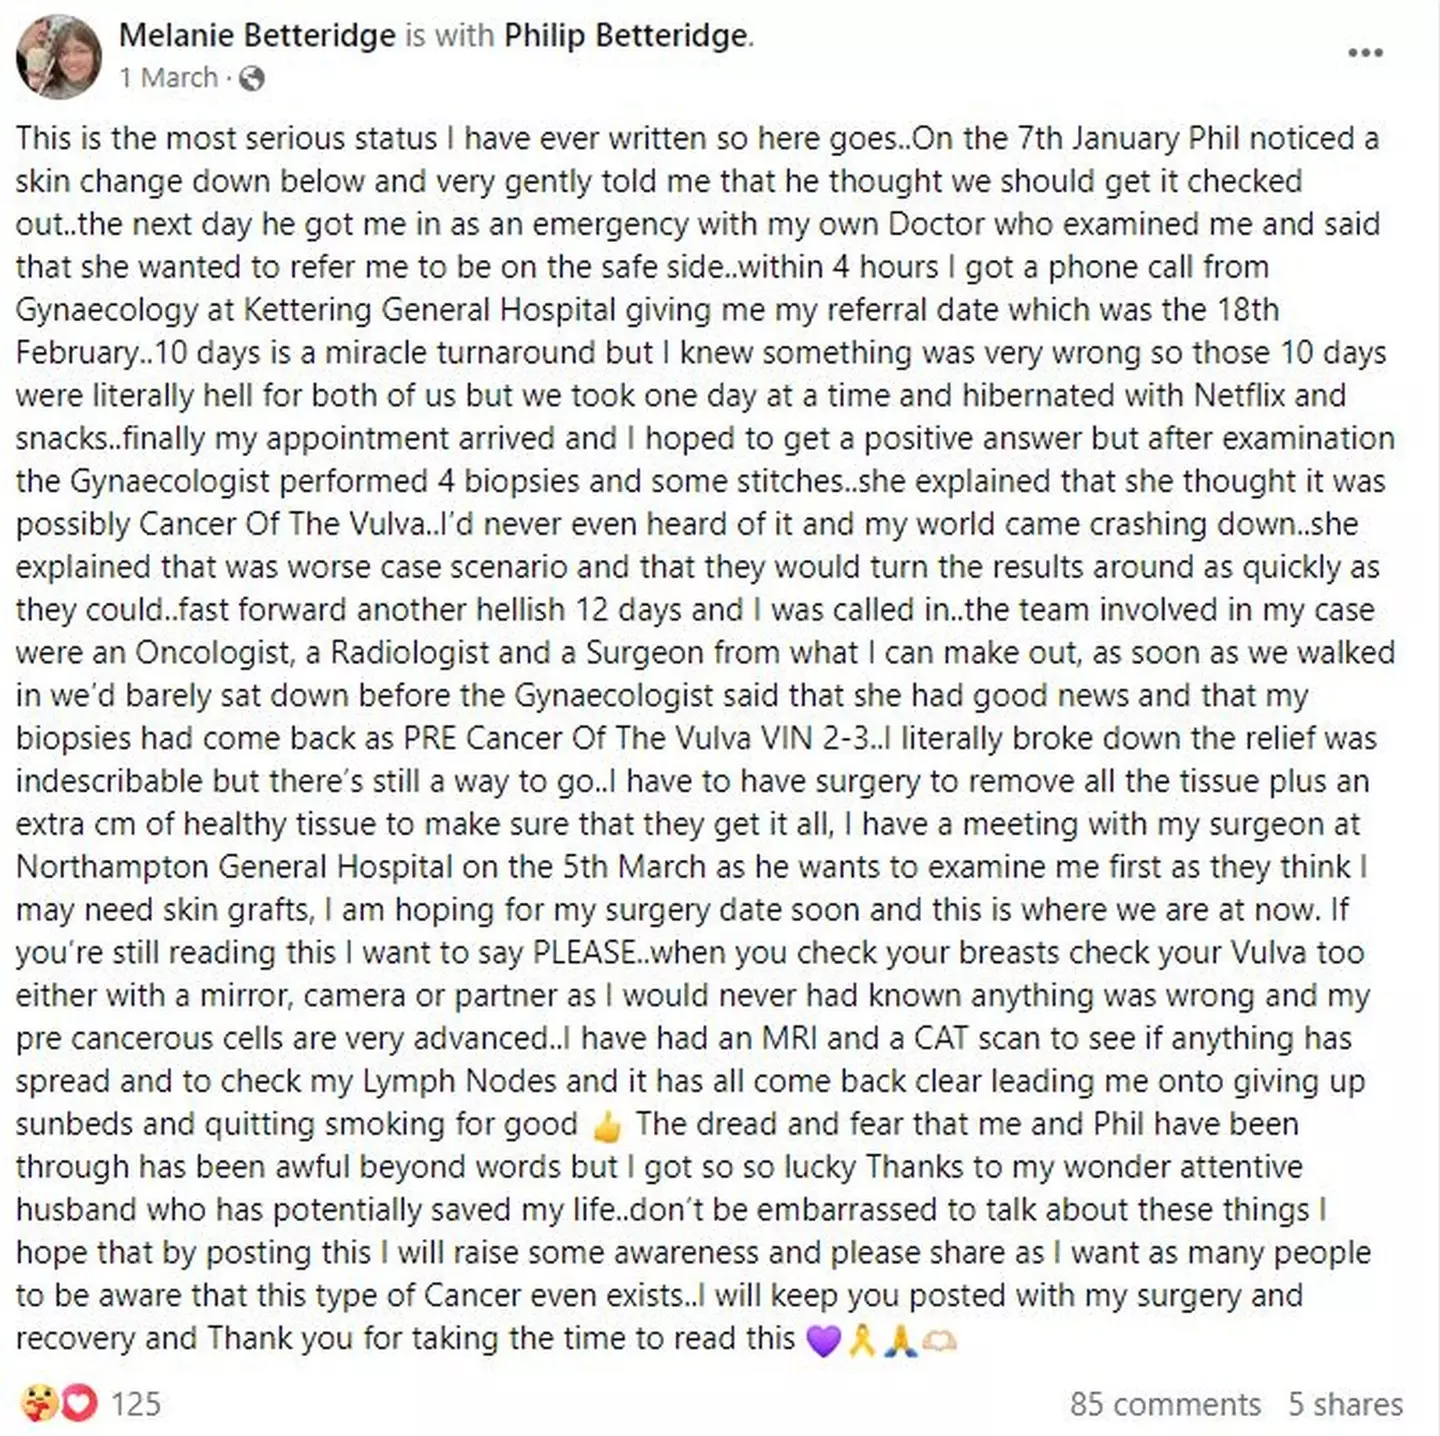Click the care reaction emoji icon
The width and height of the screenshot is (1440, 1436).
click(38, 1403)
